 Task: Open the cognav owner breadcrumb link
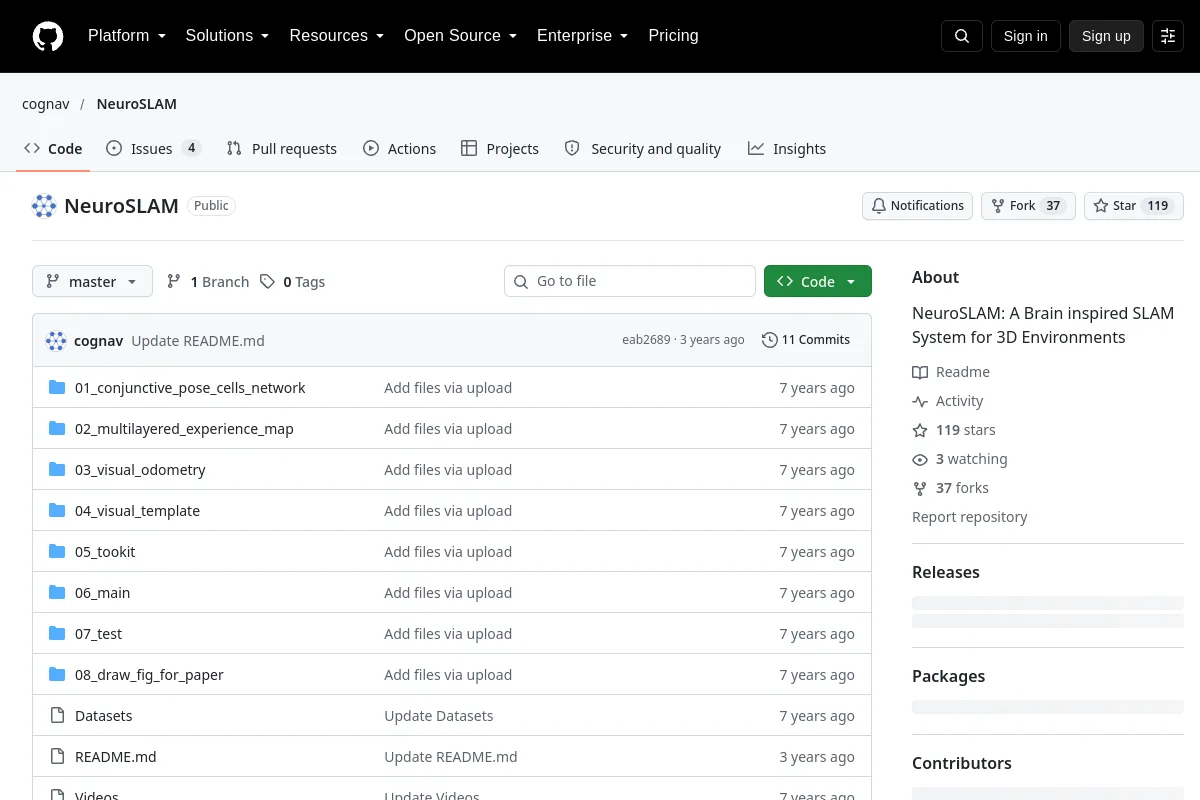click(45, 104)
